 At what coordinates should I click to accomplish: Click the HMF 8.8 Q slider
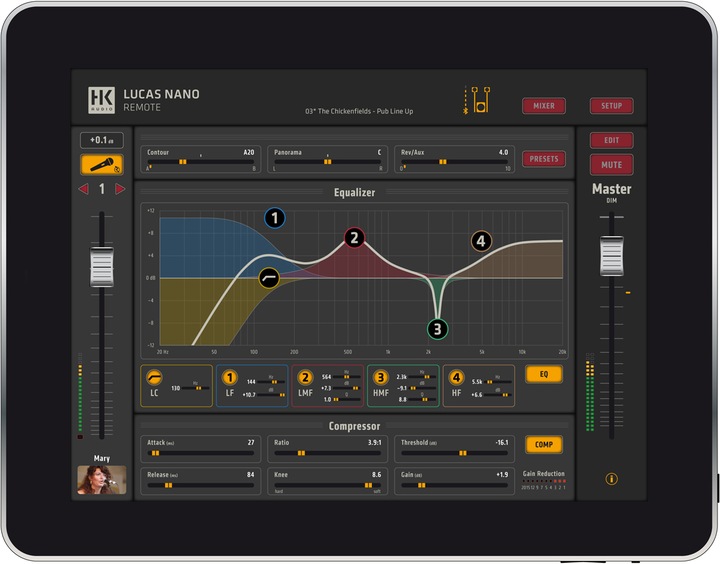pyautogui.click(x=422, y=400)
